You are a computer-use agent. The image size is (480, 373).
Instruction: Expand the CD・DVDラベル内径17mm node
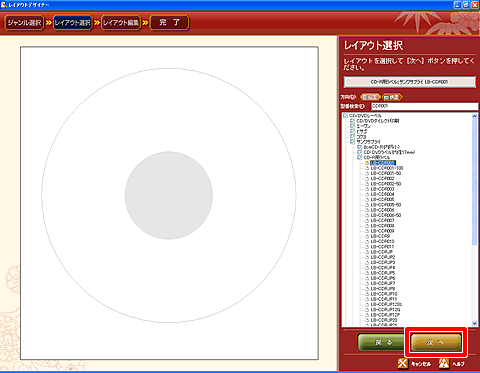pyautogui.click(x=359, y=152)
